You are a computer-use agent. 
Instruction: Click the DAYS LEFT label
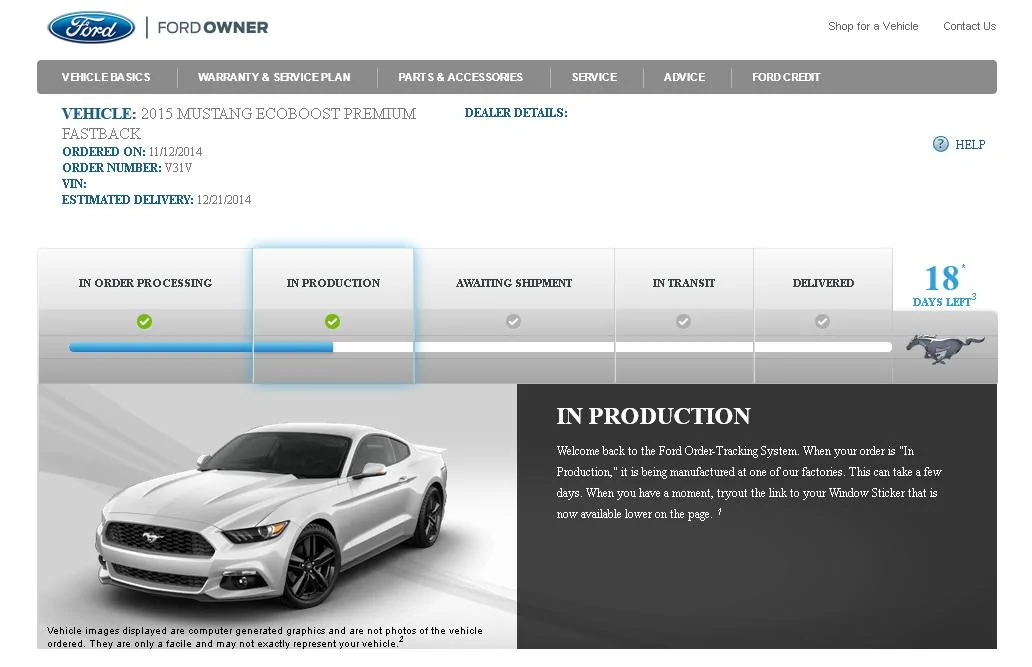pos(942,302)
